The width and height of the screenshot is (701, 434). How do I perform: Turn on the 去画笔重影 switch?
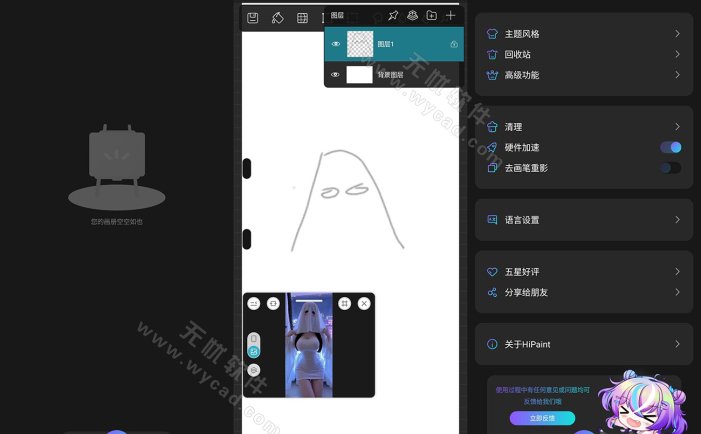tap(671, 168)
